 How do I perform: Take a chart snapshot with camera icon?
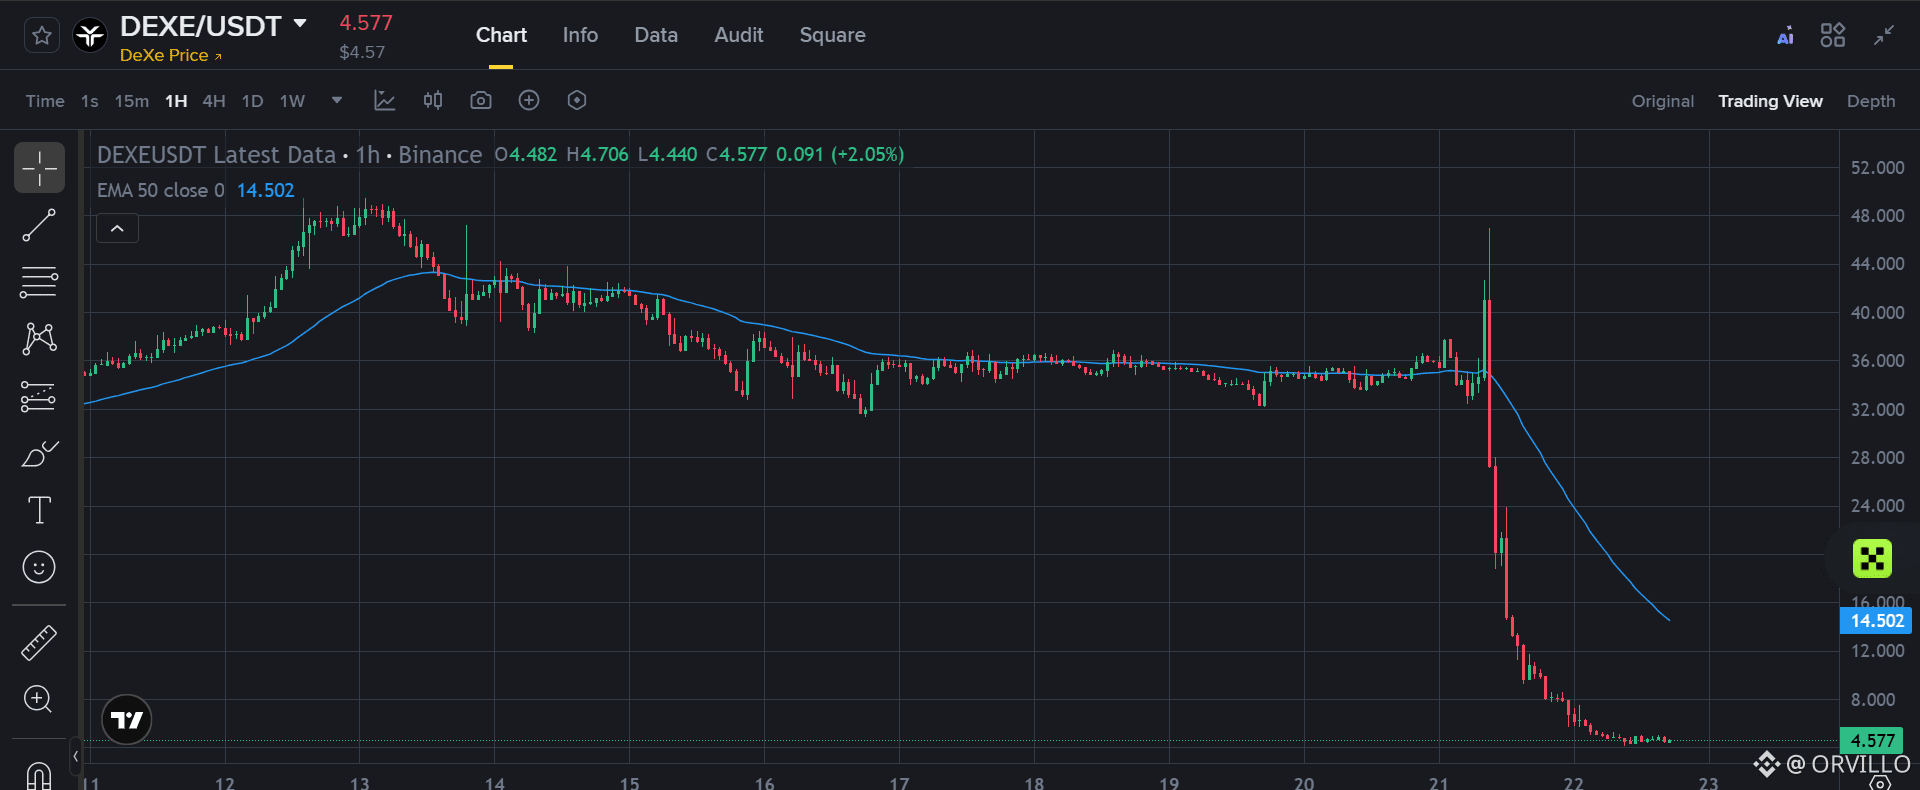(x=481, y=100)
